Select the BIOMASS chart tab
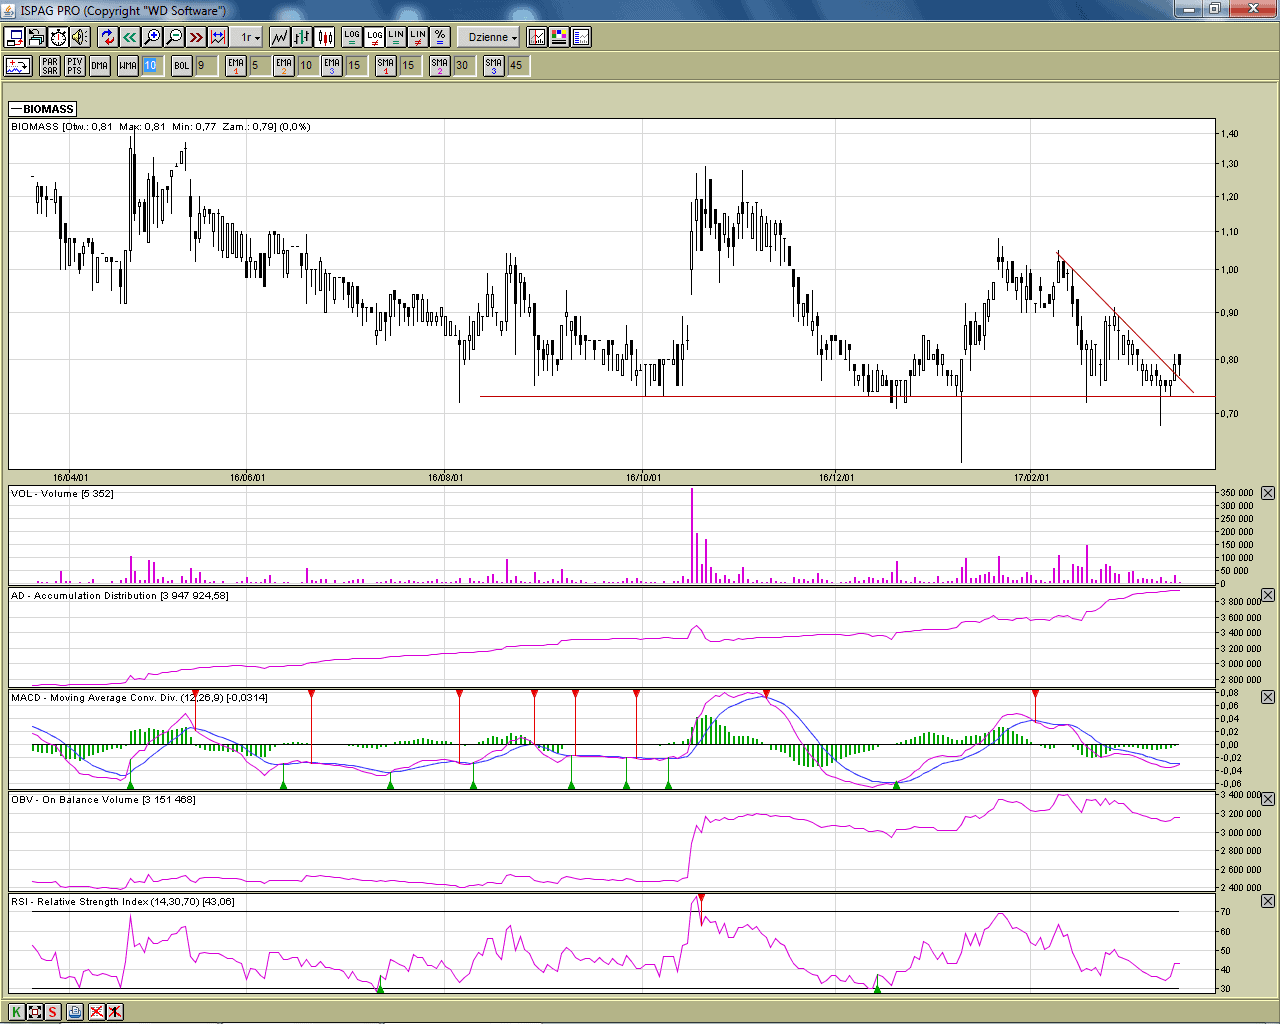This screenshot has width=1280, height=1024. point(43,109)
